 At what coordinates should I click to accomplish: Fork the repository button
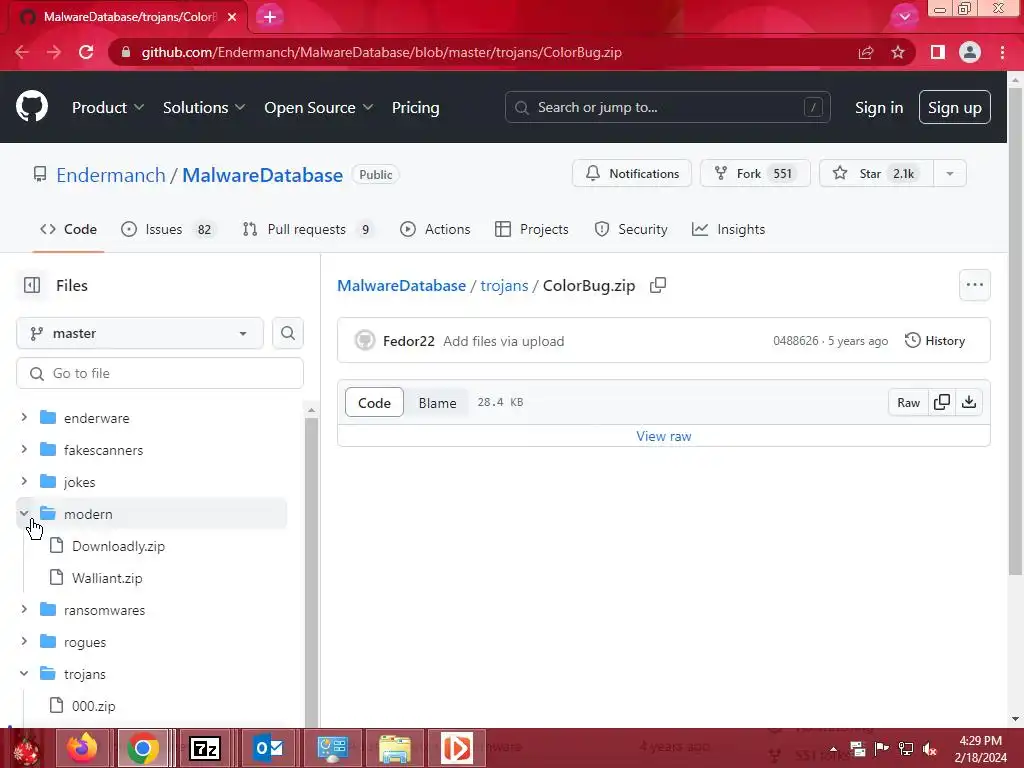coord(755,174)
